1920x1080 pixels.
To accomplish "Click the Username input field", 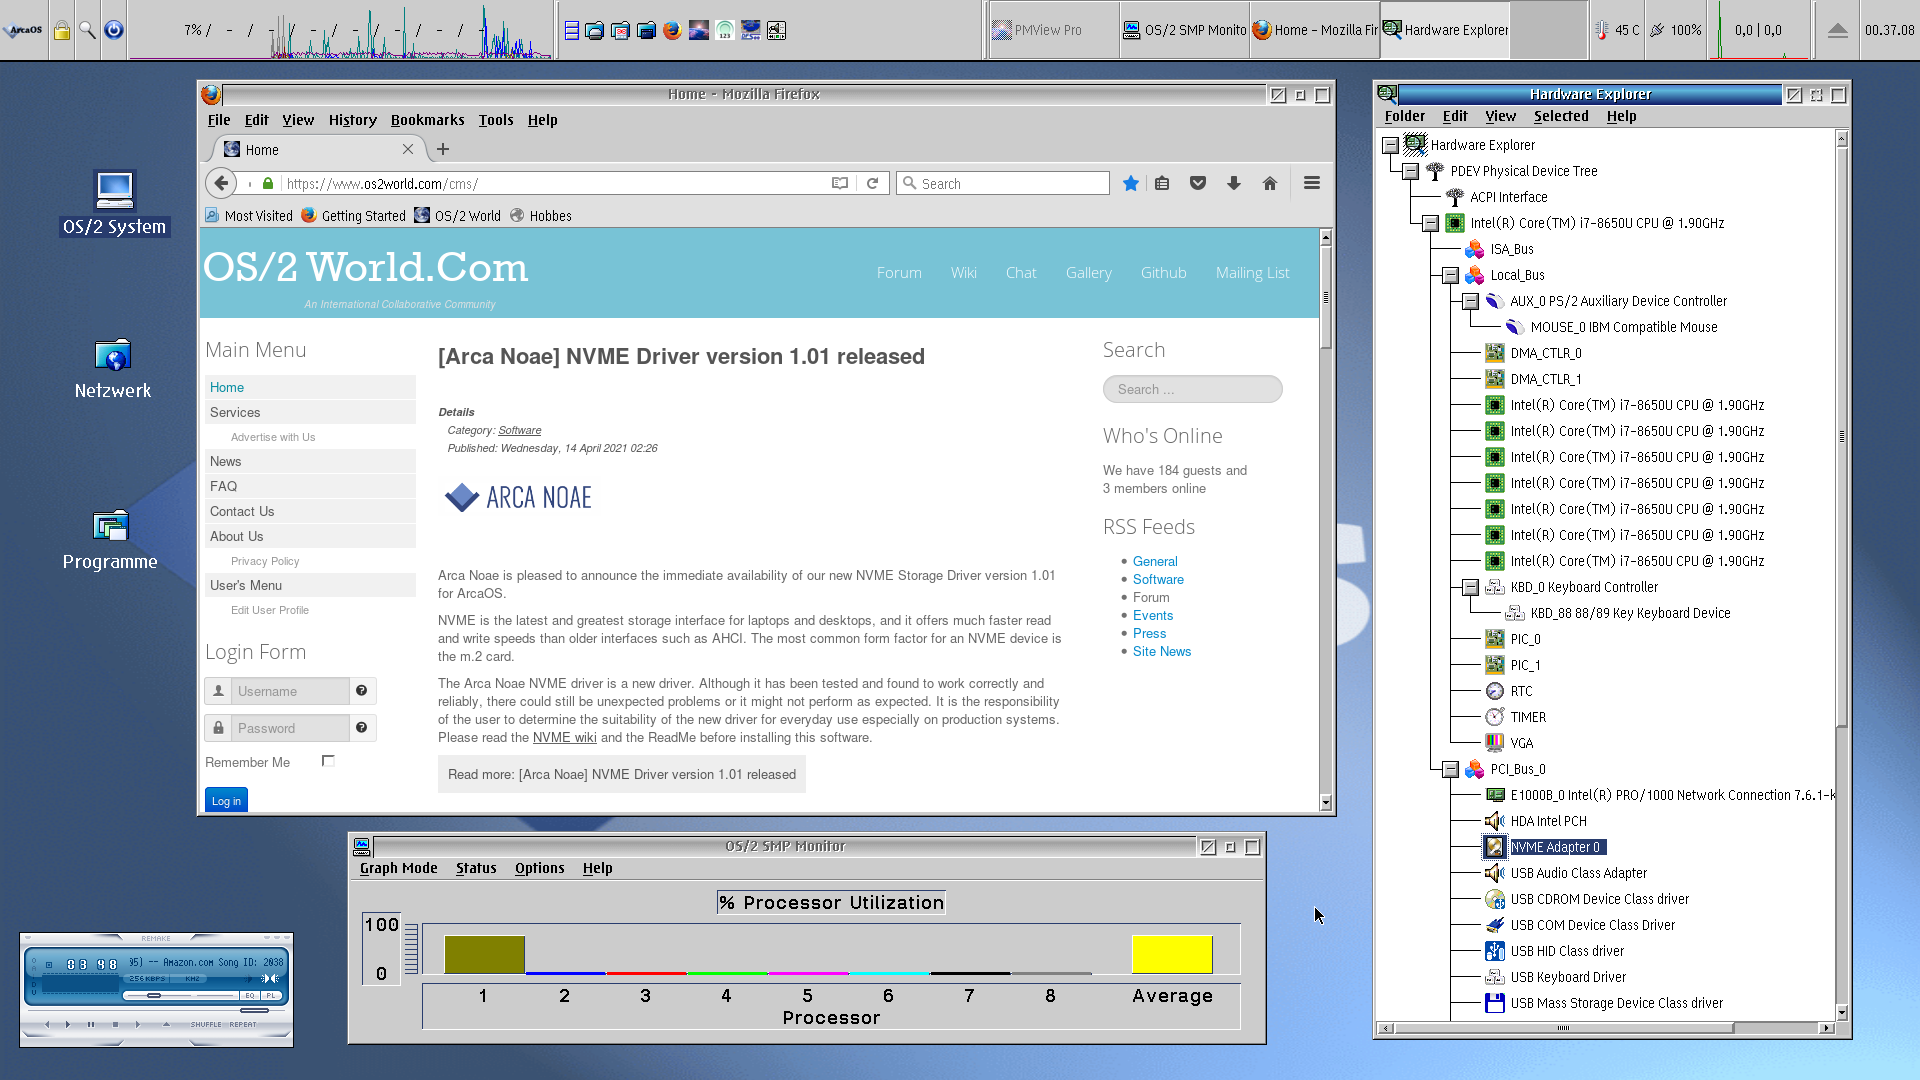I will coord(290,691).
